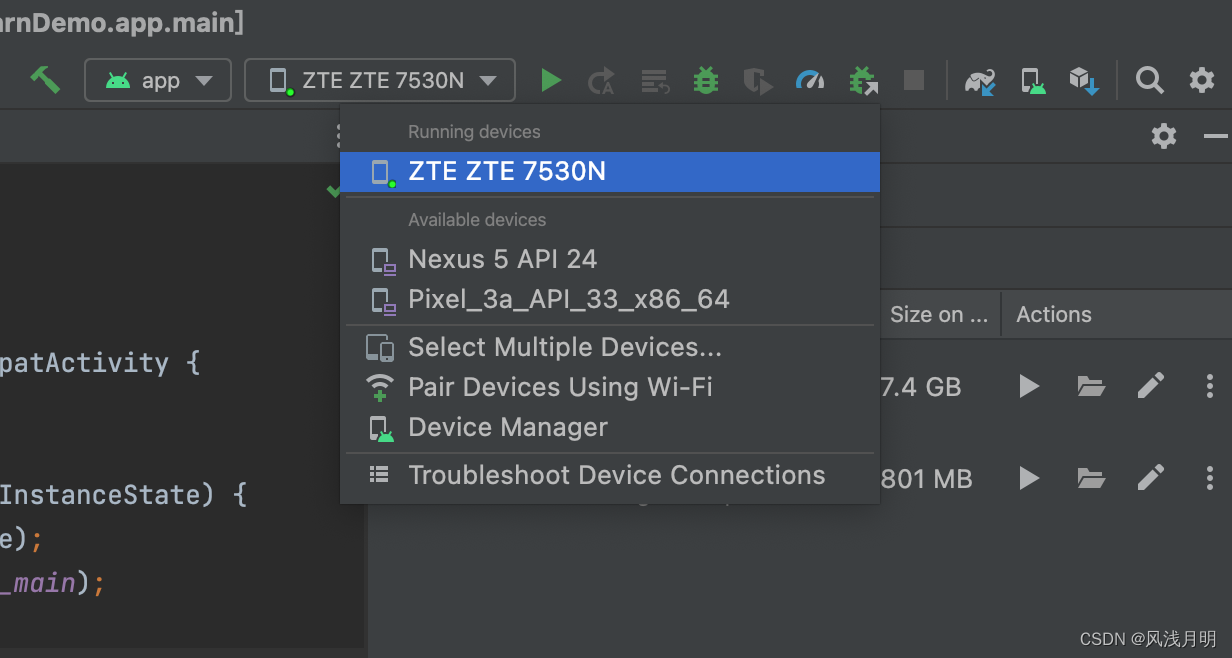Select Pixel_3a_API_33_x86_64 device
Viewport: 1232px width, 658px height.
point(610,299)
